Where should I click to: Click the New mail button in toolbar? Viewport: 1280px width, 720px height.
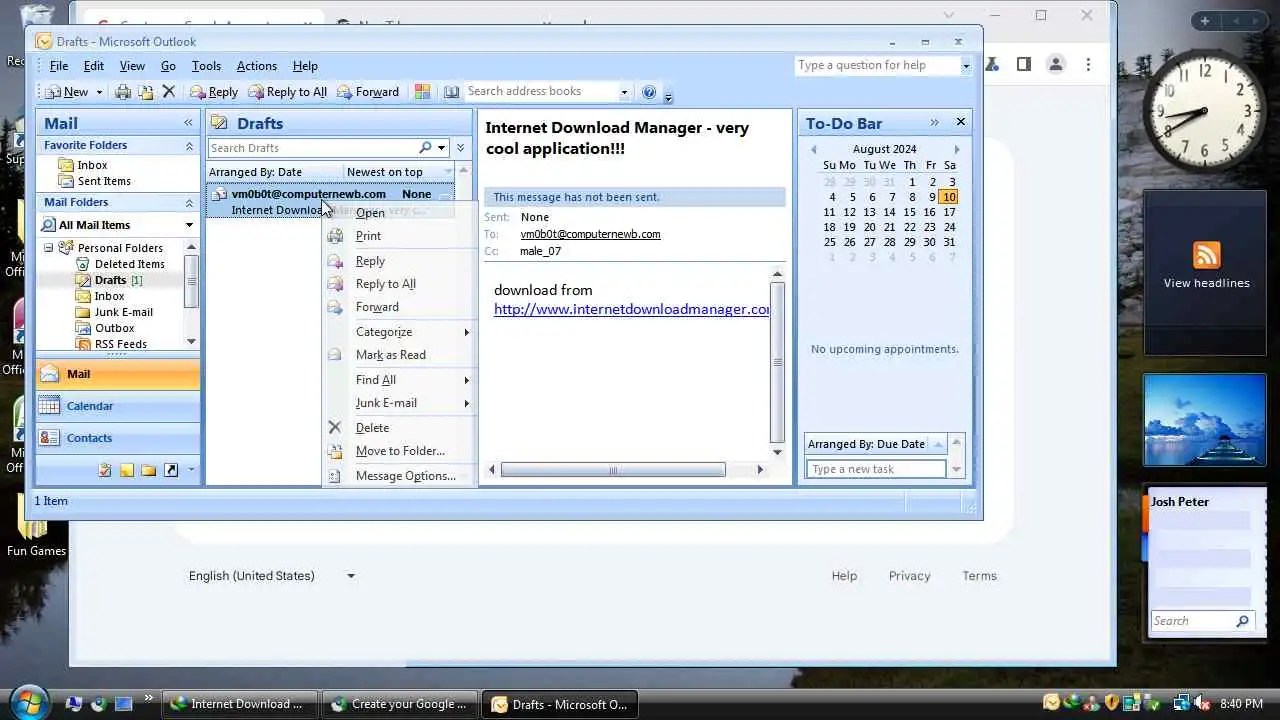[67, 92]
